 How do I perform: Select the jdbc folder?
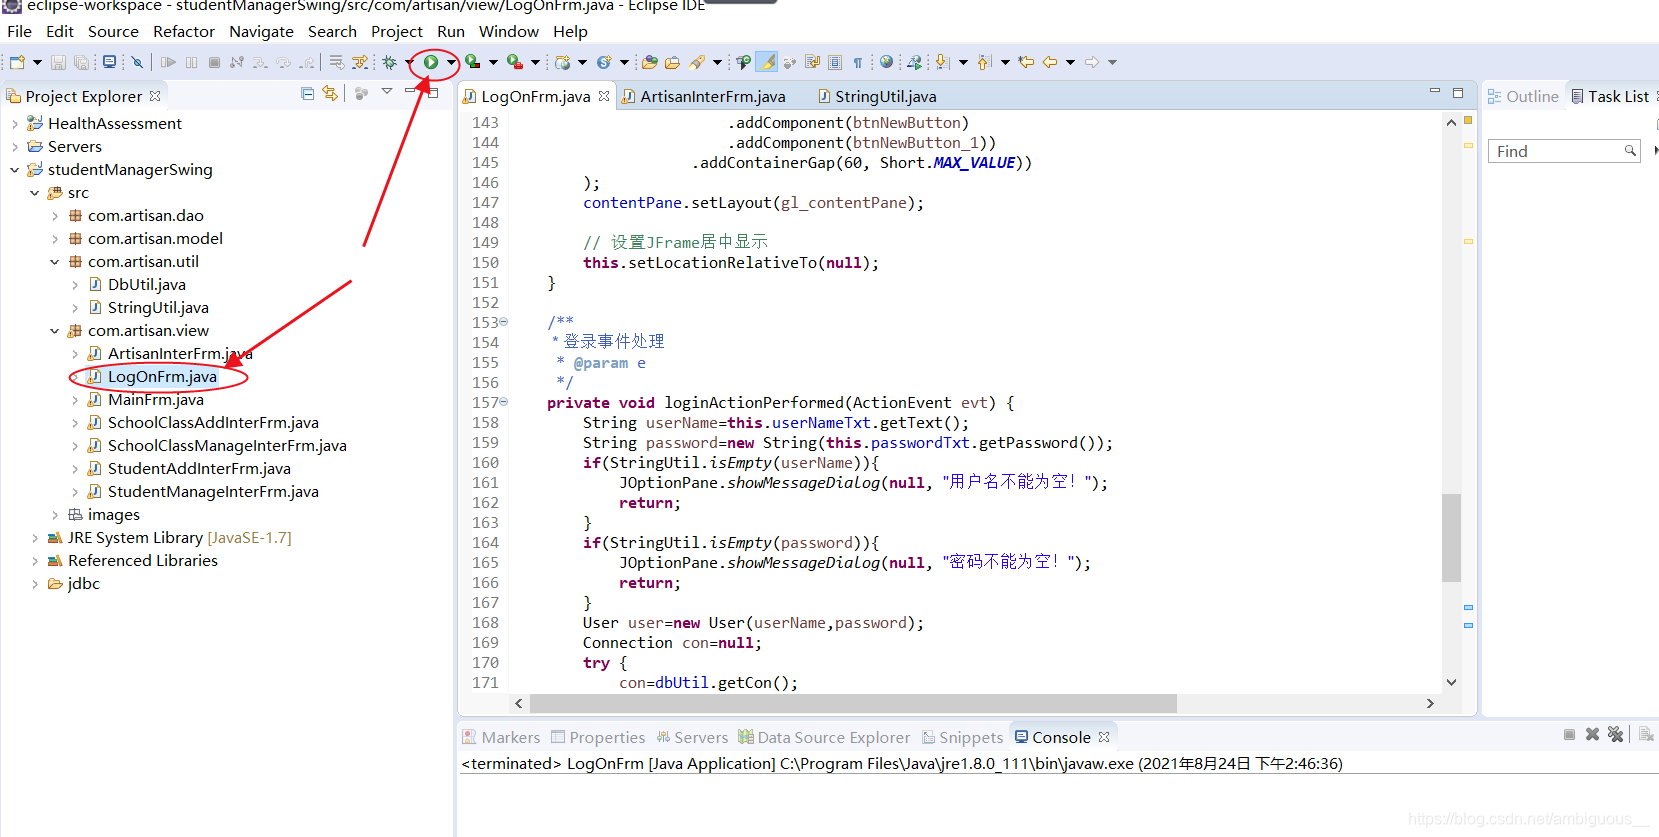pyautogui.click(x=83, y=584)
